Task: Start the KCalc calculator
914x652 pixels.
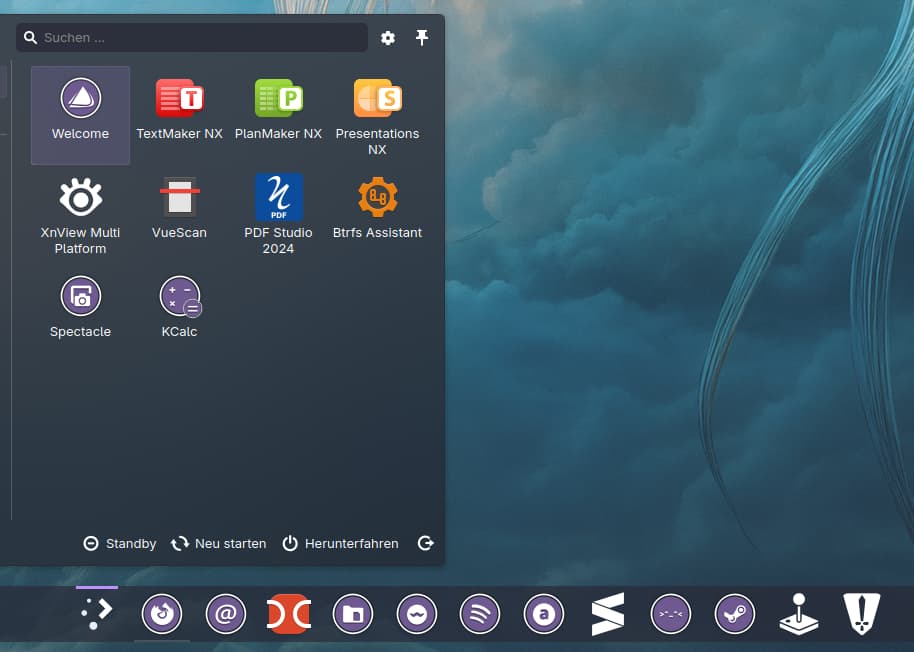Action: tap(179, 308)
